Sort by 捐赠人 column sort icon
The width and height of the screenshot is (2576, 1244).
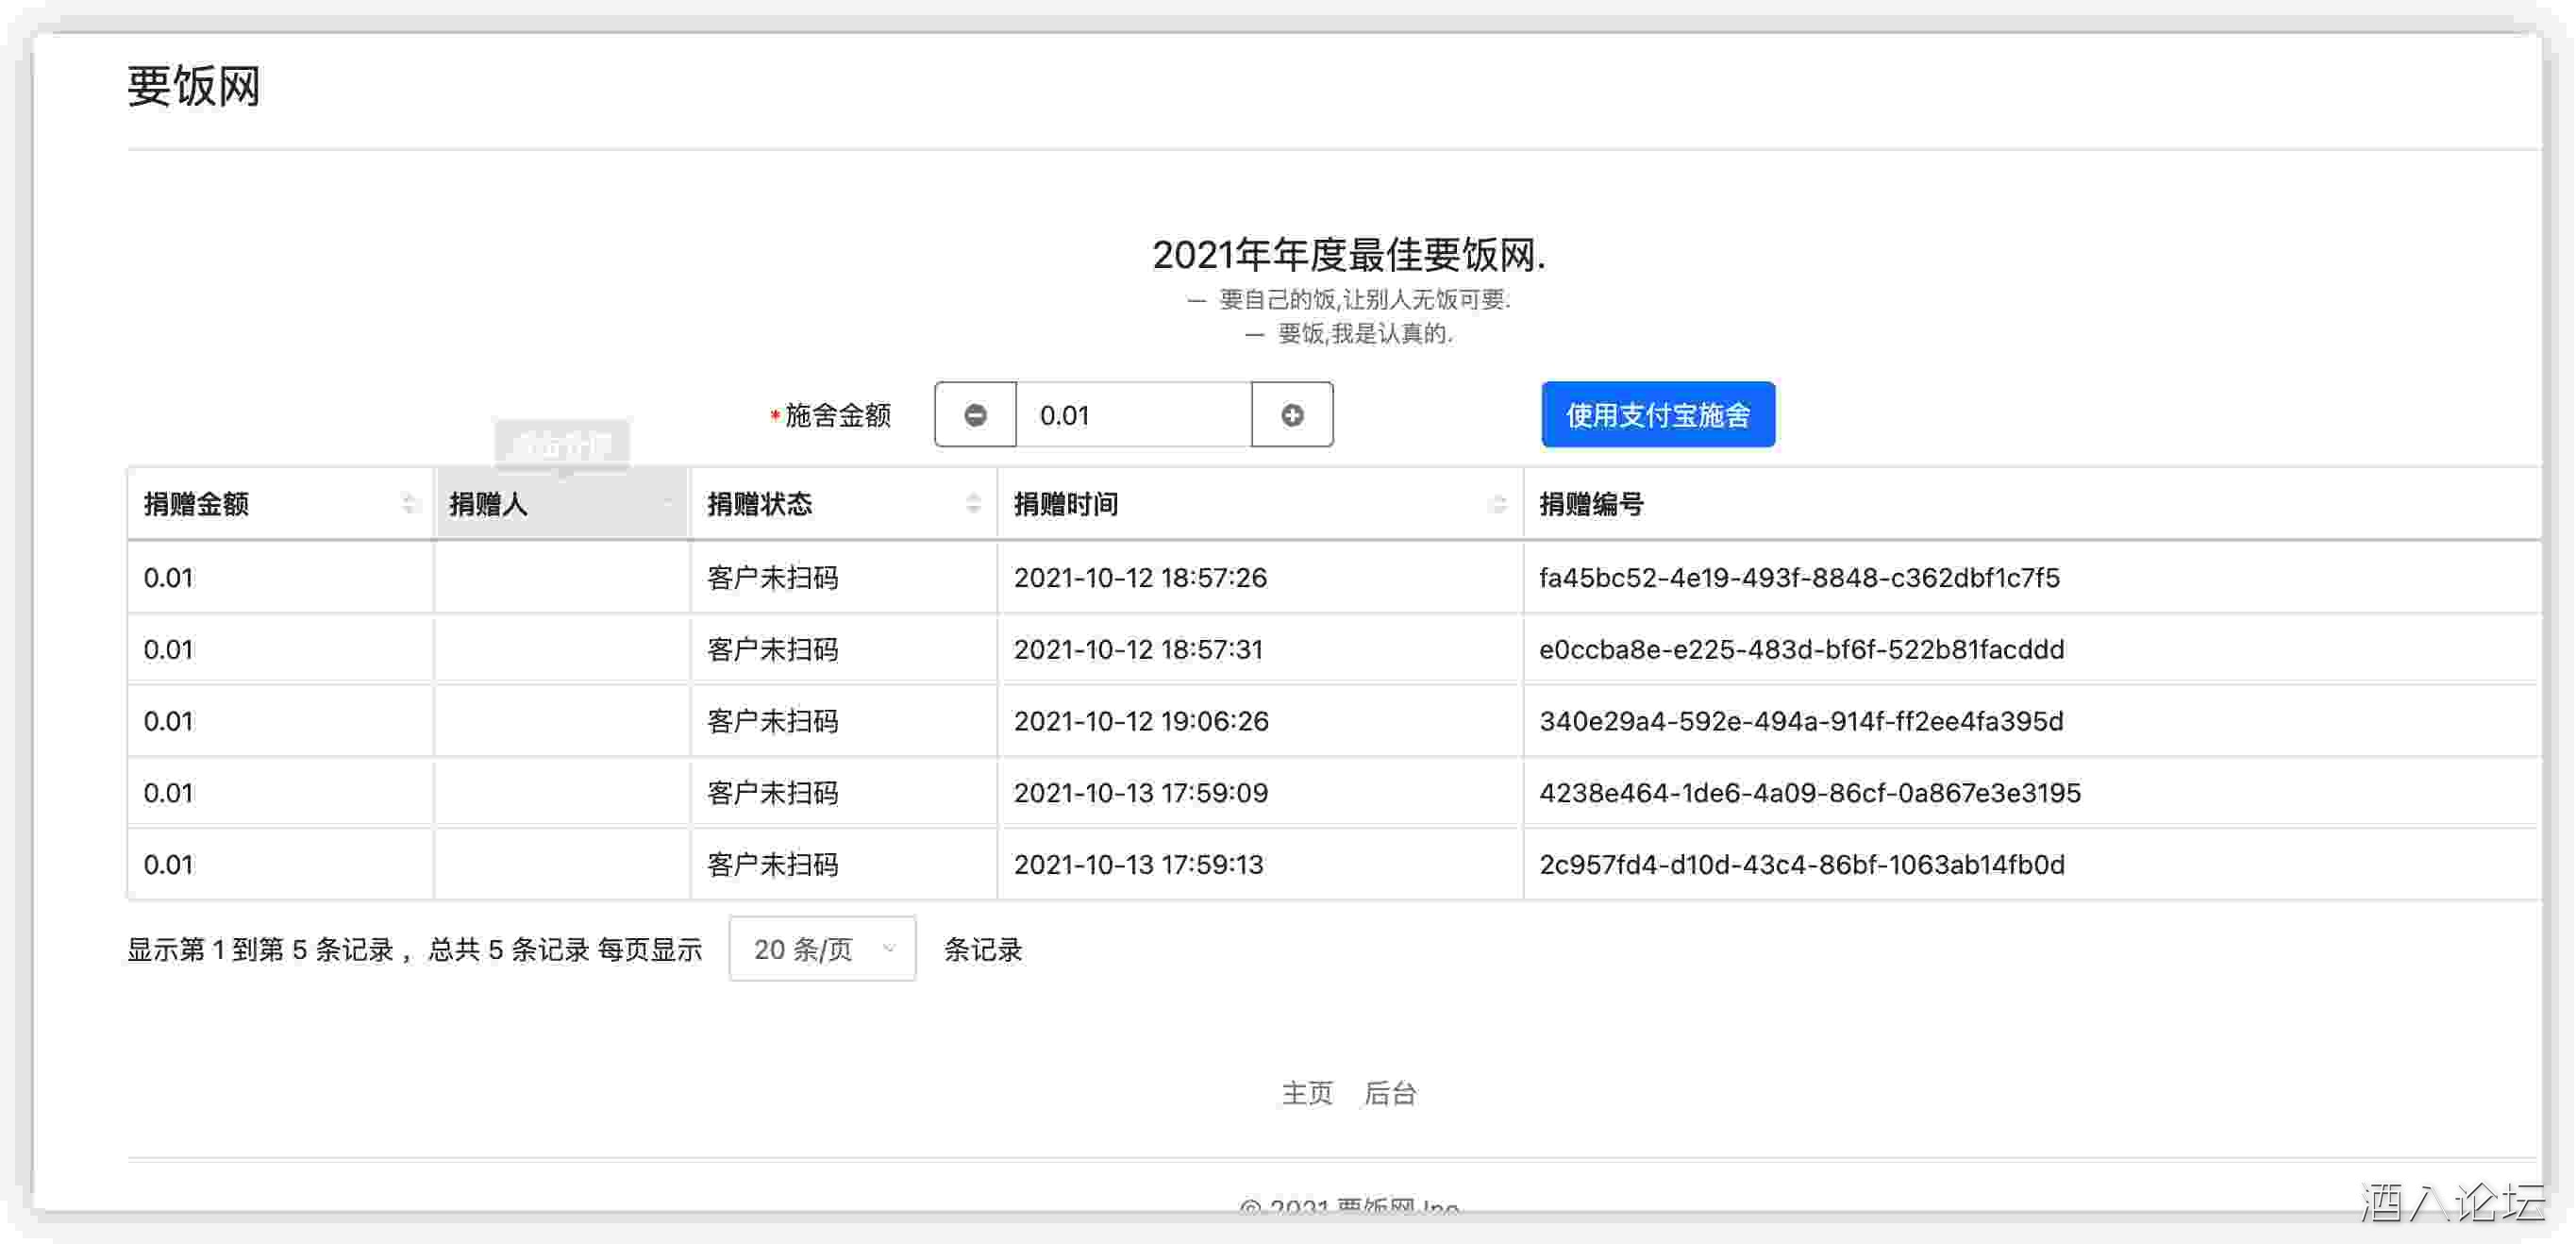click(668, 504)
